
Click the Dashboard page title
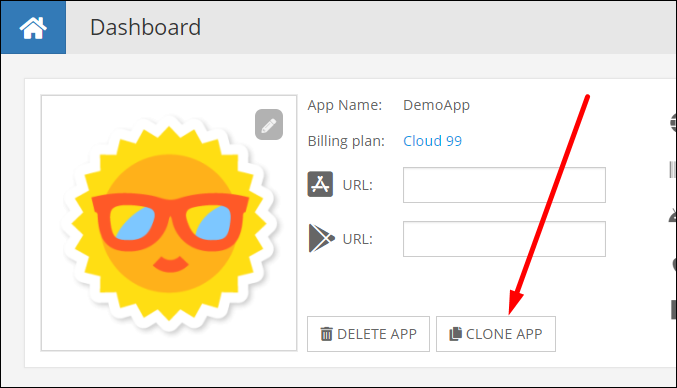tap(146, 28)
